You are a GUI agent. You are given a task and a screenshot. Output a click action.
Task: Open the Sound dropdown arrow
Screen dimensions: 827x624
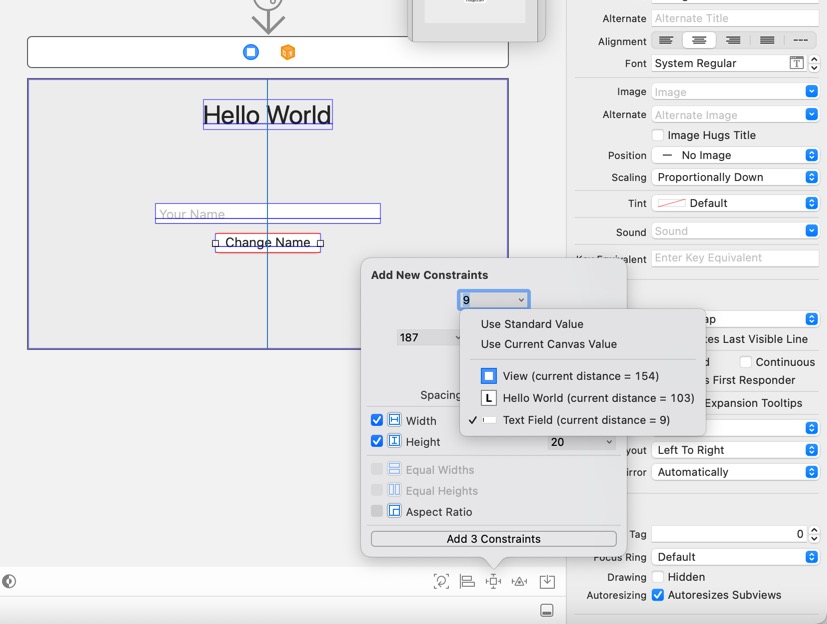click(812, 231)
